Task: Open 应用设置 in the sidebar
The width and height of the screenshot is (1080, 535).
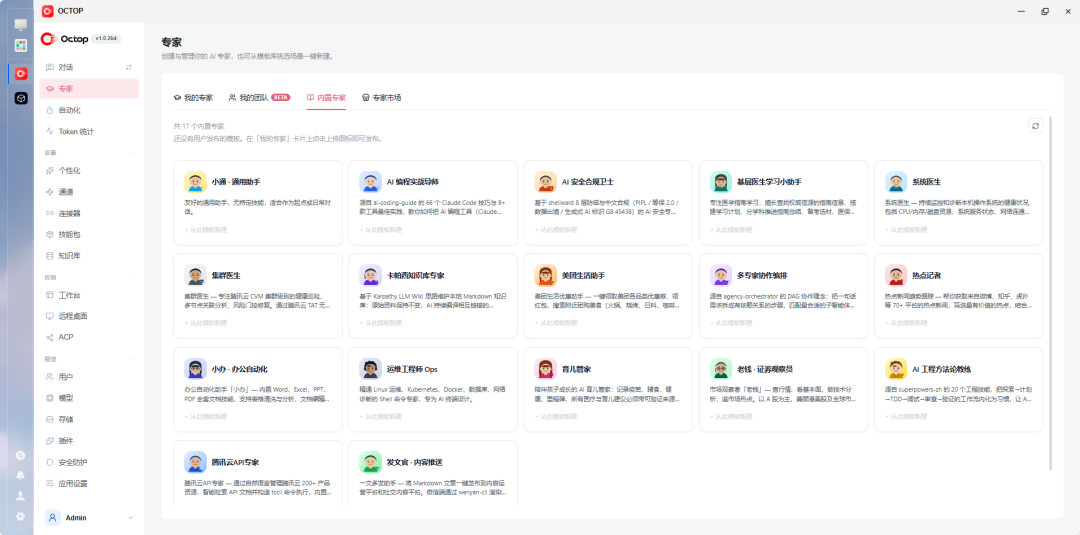Action: 90,483
